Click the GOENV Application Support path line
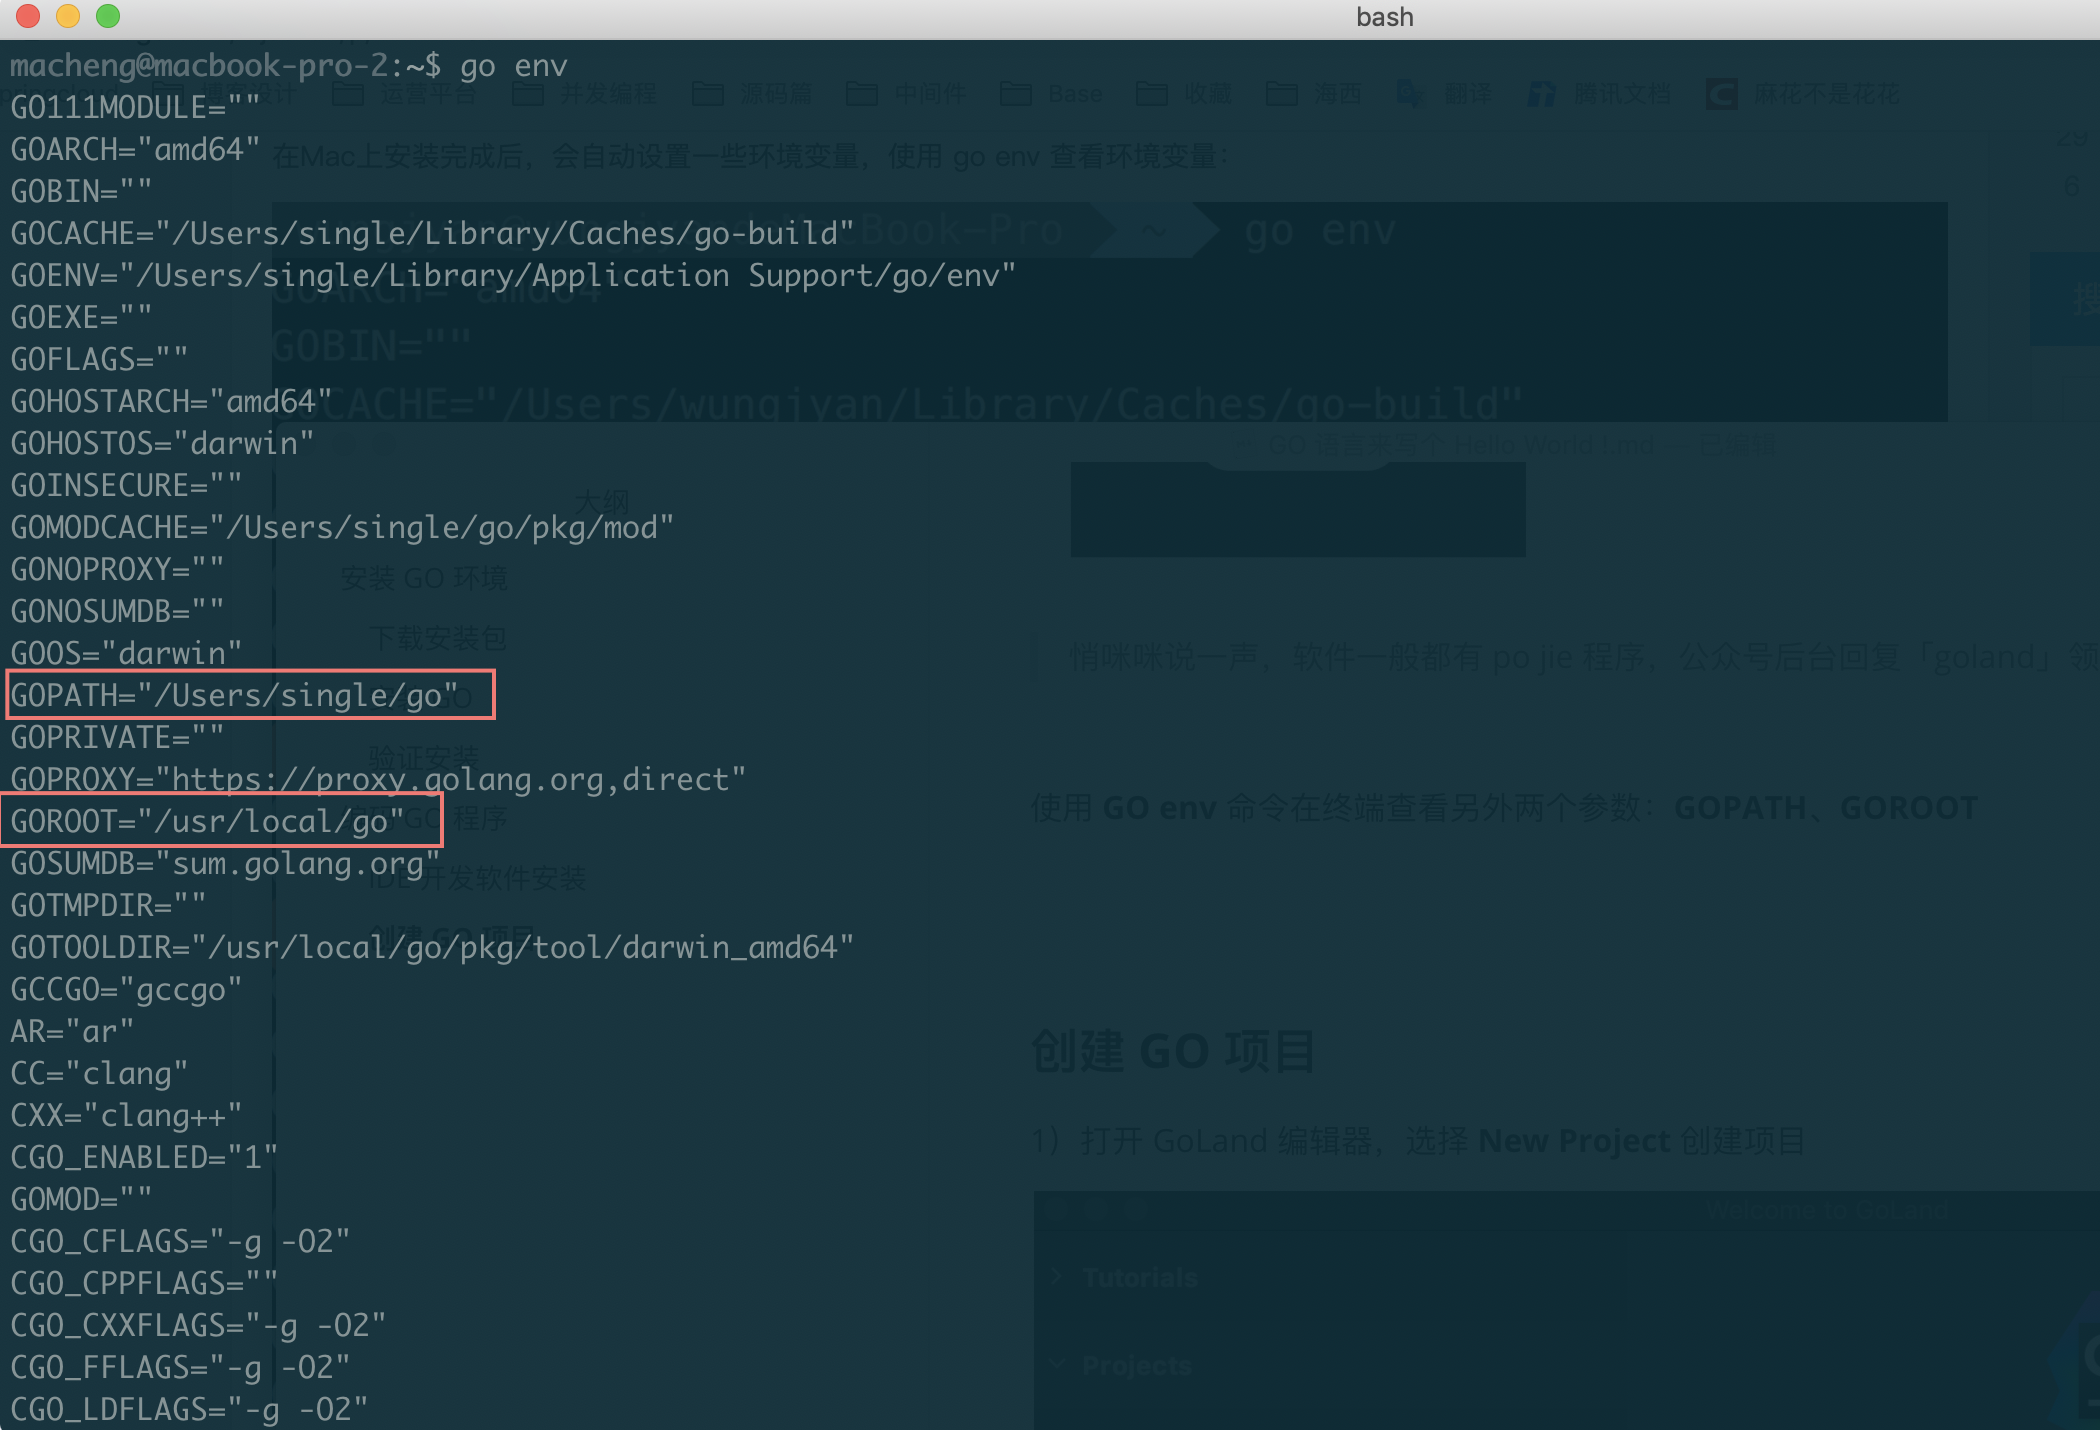The width and height of the screenshot is (2100, 1430). [x=512, y=276]
